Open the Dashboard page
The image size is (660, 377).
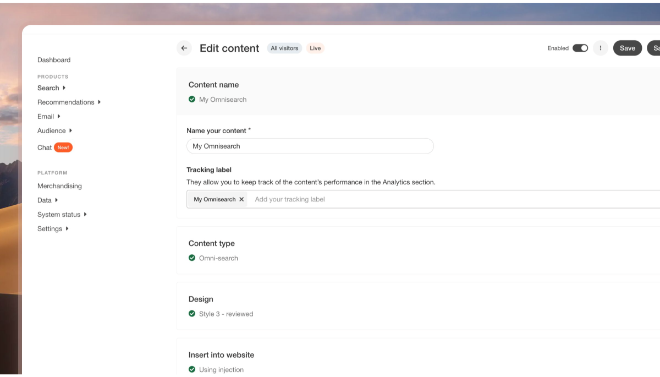click(54, 60)
